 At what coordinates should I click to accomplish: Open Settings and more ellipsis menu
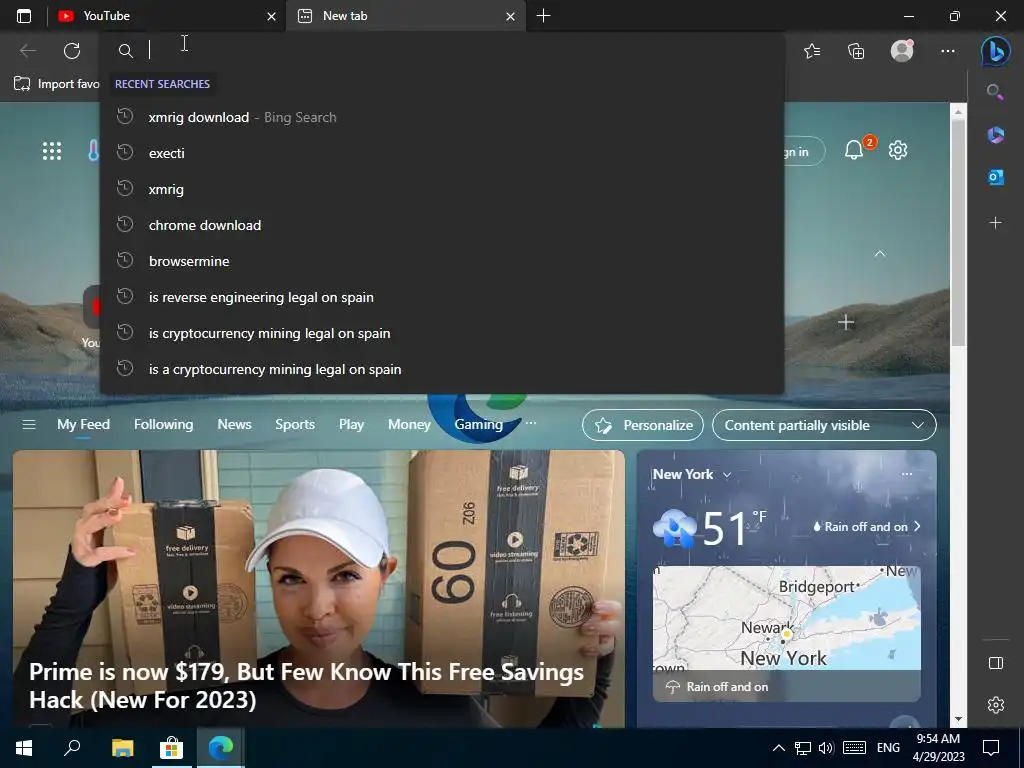tap(948, 50)
